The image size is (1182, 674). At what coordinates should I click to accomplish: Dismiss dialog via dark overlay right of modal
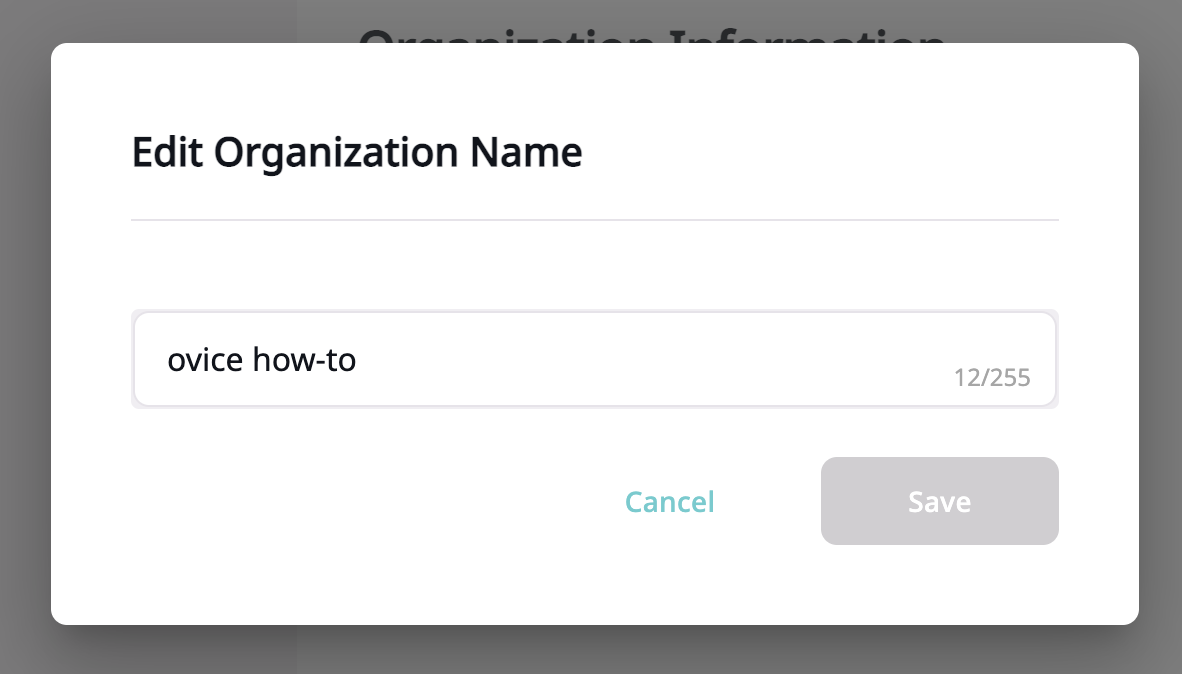point(1160,337)
